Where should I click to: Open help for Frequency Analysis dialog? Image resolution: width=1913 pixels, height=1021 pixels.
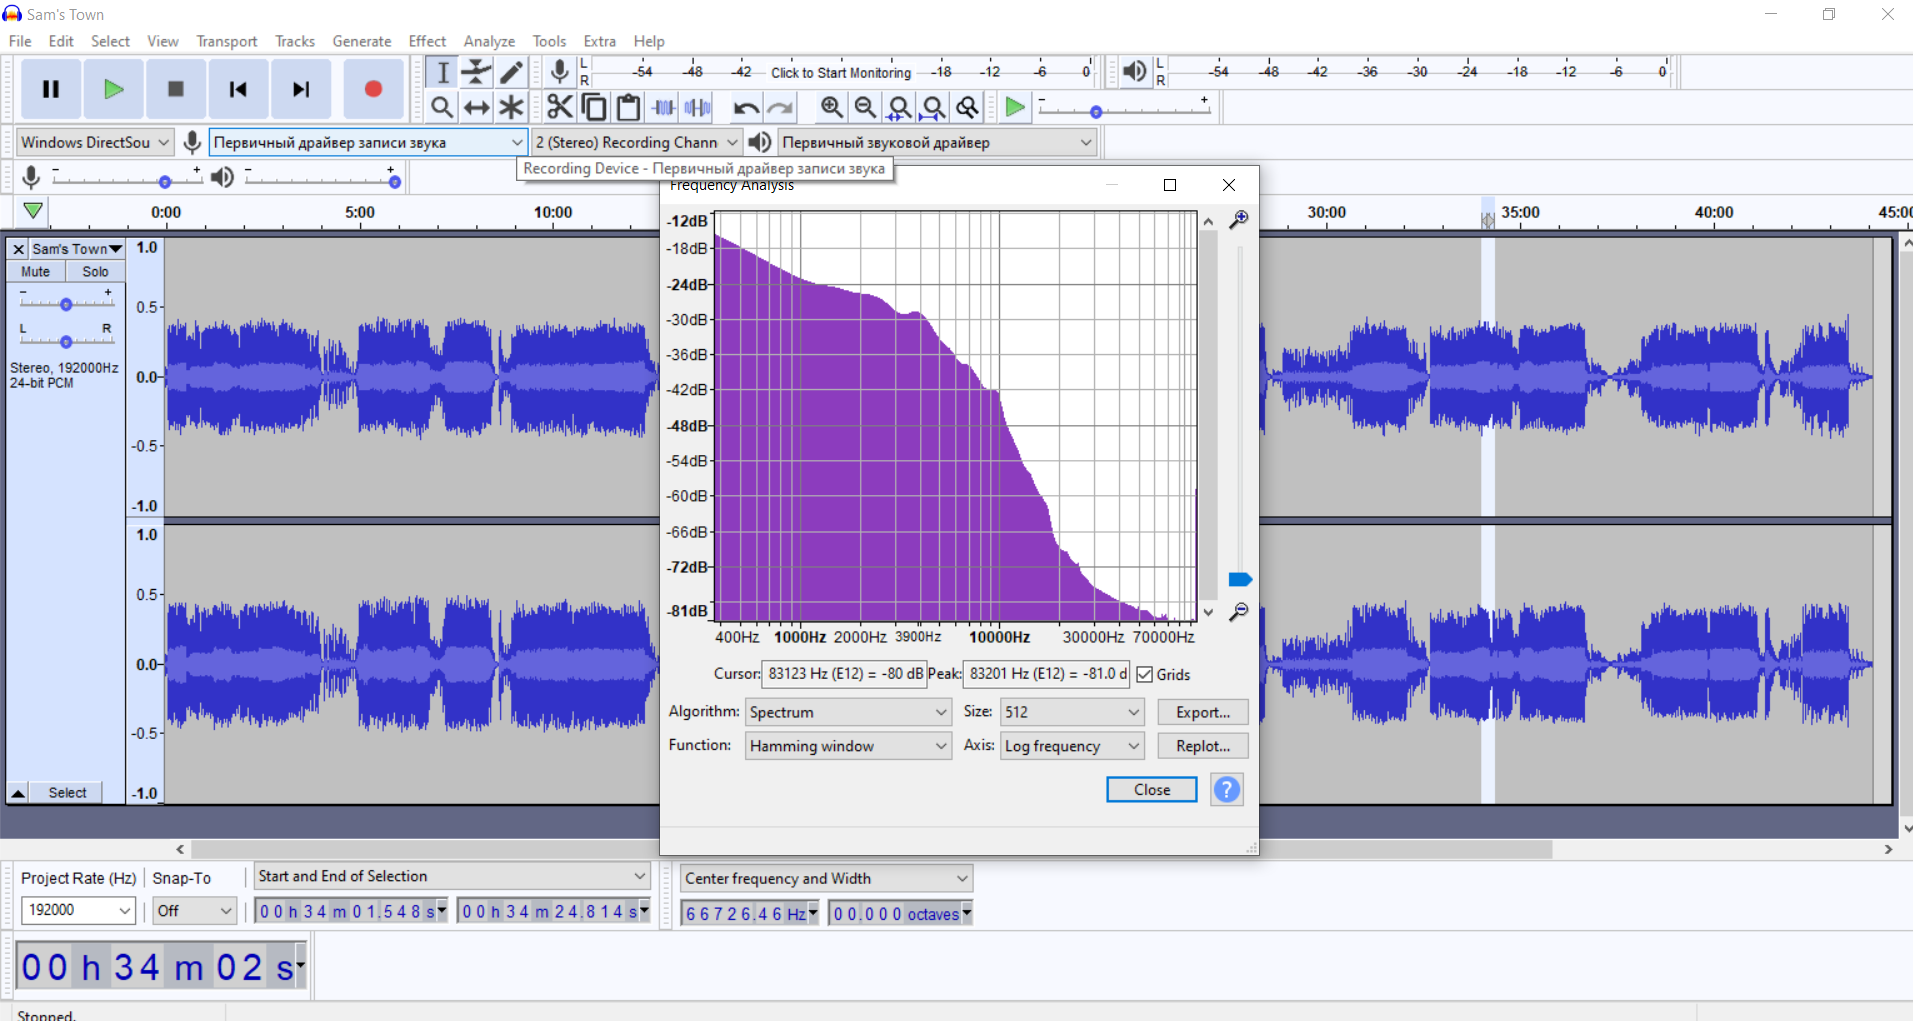tap(1227, 790)
